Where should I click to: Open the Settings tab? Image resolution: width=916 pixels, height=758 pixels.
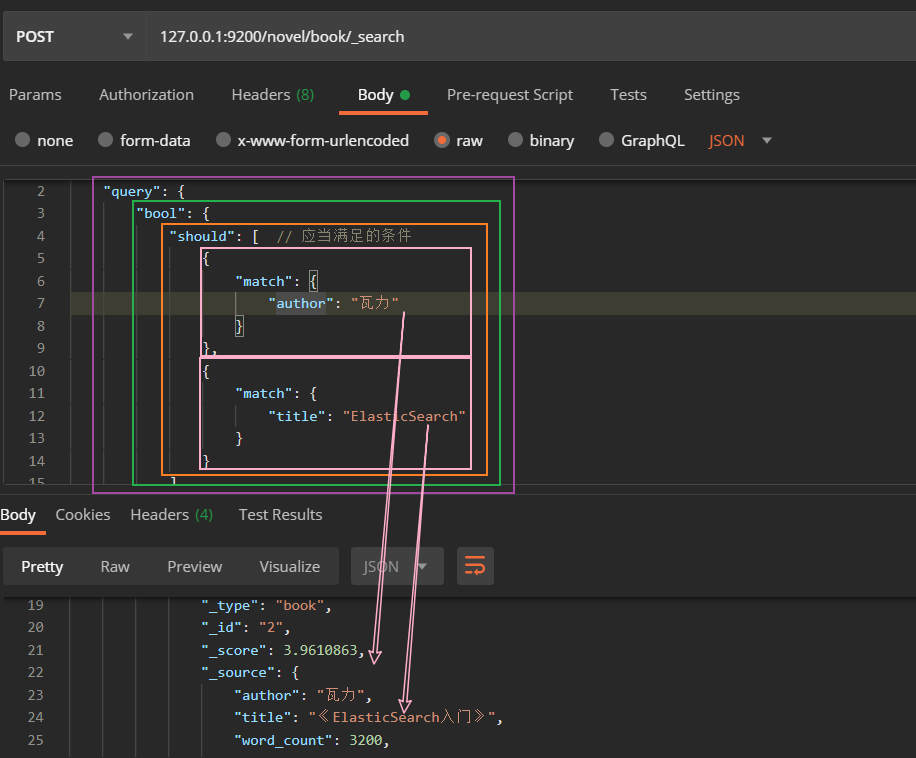tap(712, 95)
